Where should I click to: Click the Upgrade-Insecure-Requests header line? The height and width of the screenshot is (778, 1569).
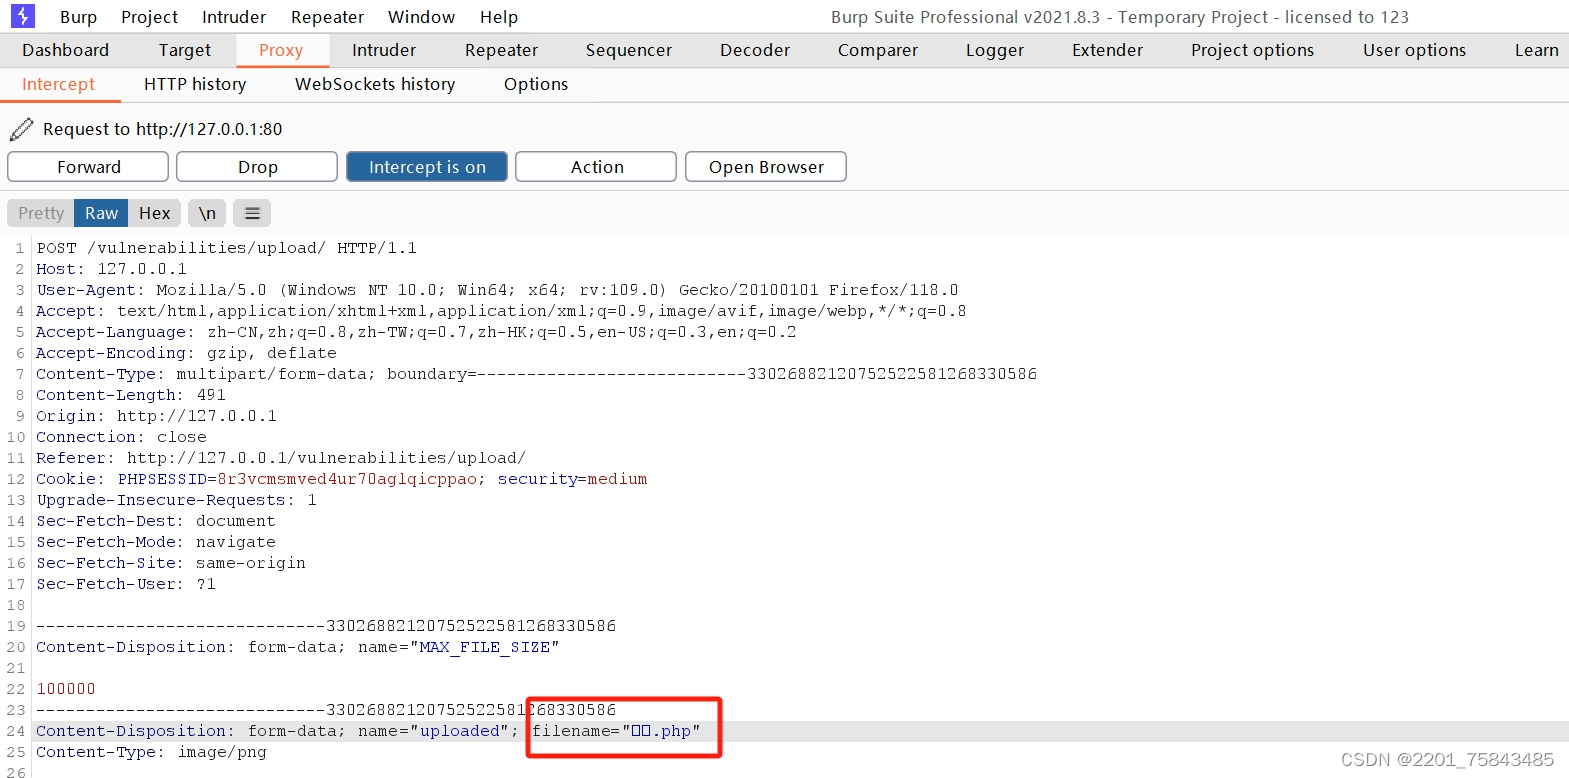(x=176, y=500)
